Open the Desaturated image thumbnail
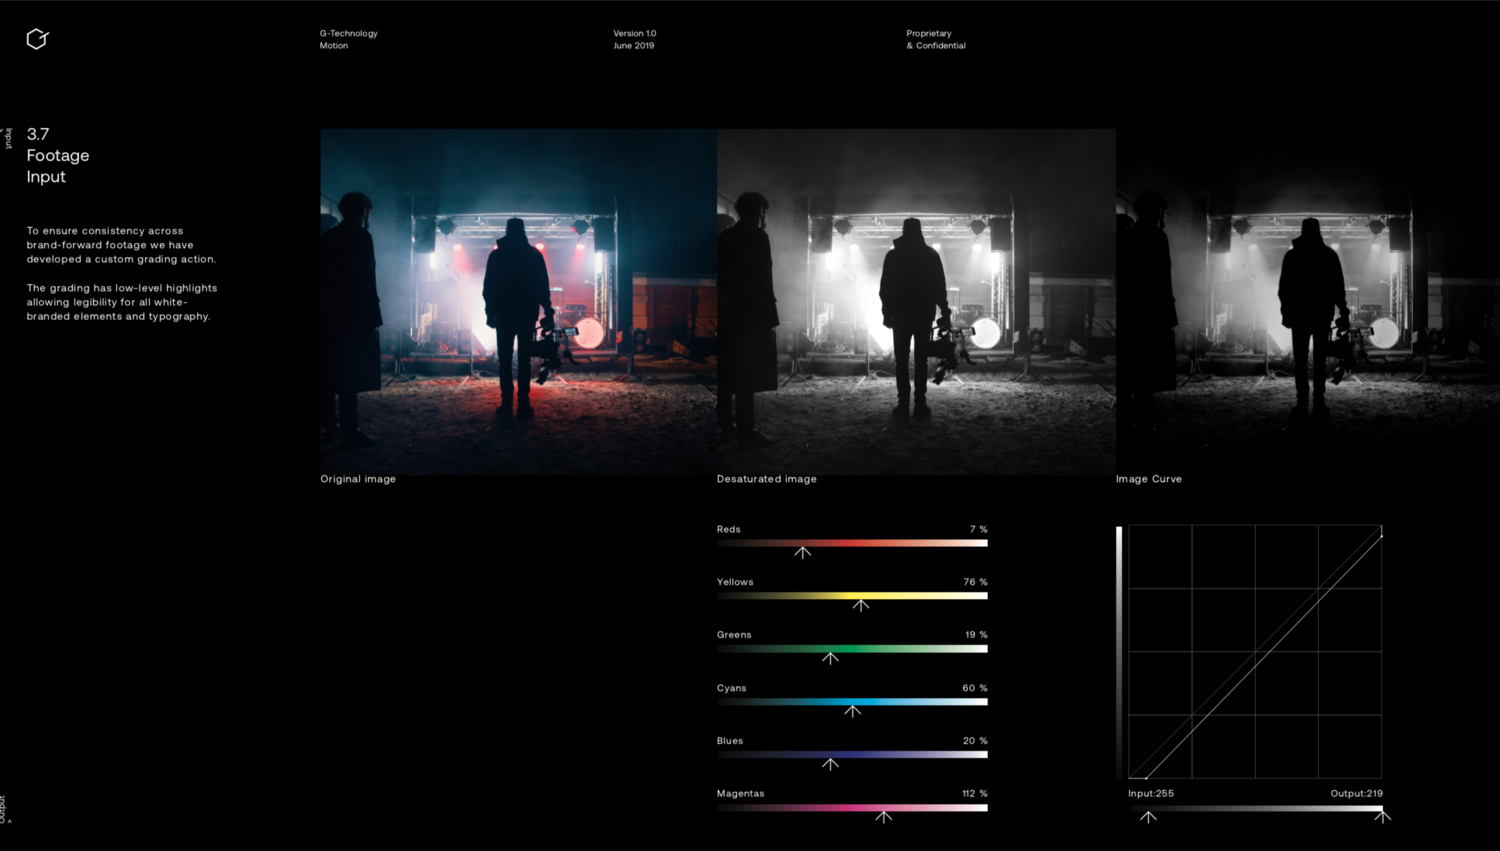1500x851 pixels. point(916,300)
